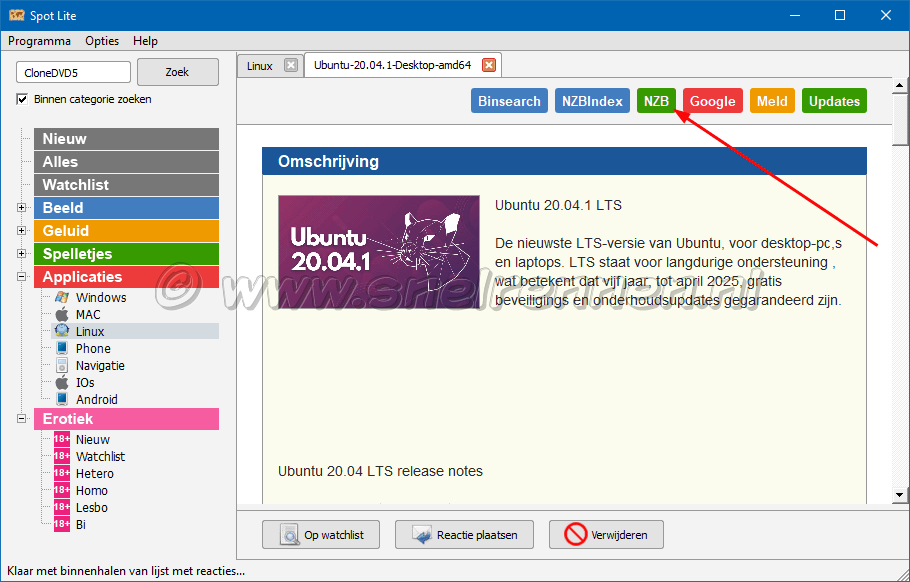Open the Opties menu
Image resolution: width=910 pixels, height=582 pixels.
click(x=102, y=41)
